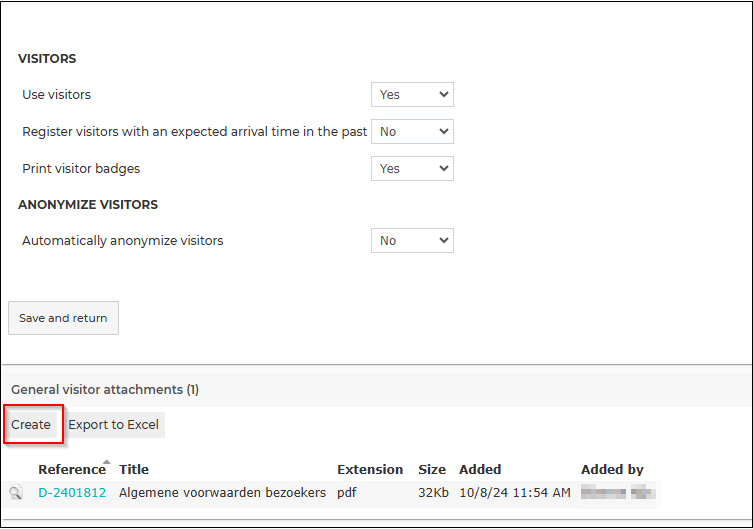Sort by the Added column header
This screenshot has height=529, width=753.
coord(480,469)
